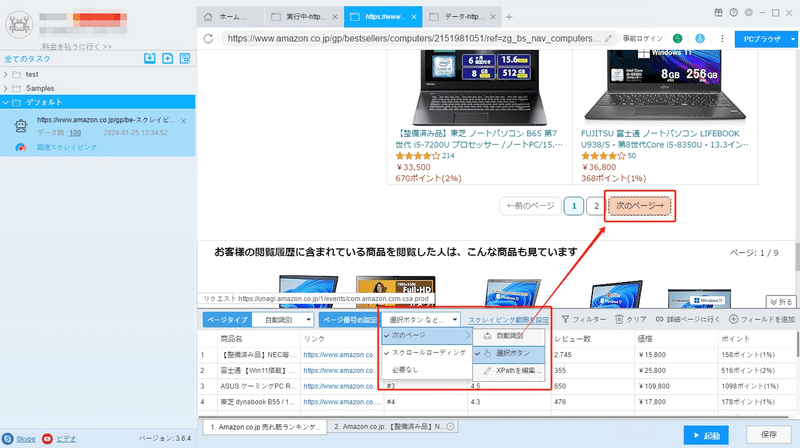Viewport: 800px width, 448px height.
Task: Expand the Samples folder
Action: [6, 88]
